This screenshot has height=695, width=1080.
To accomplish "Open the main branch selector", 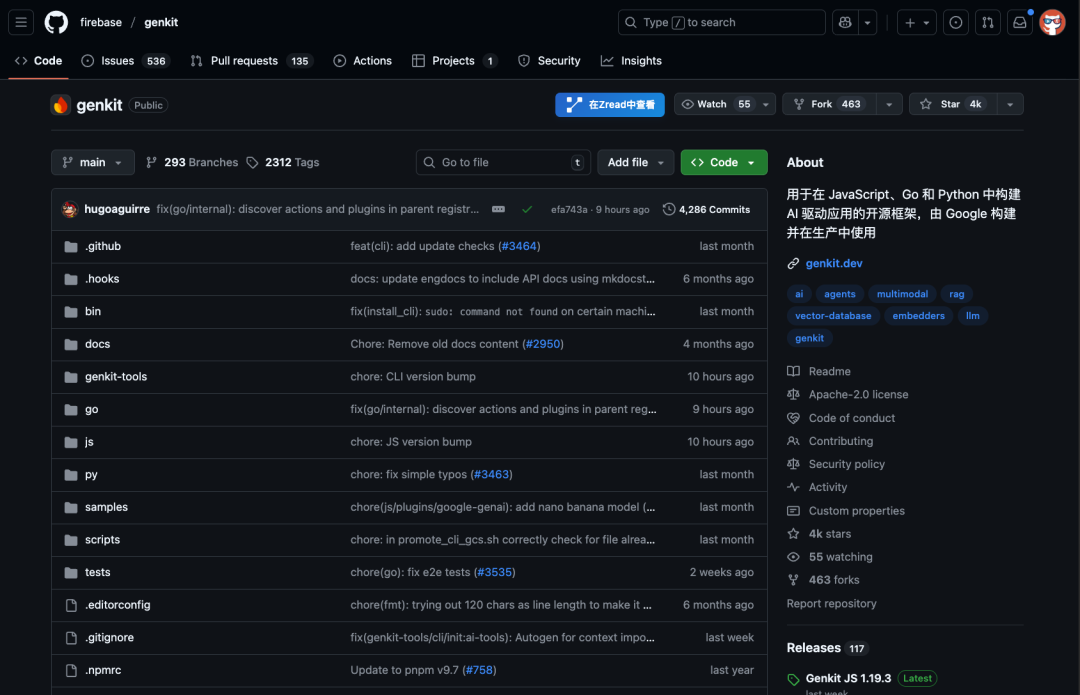I will click(x=92, y=163).
